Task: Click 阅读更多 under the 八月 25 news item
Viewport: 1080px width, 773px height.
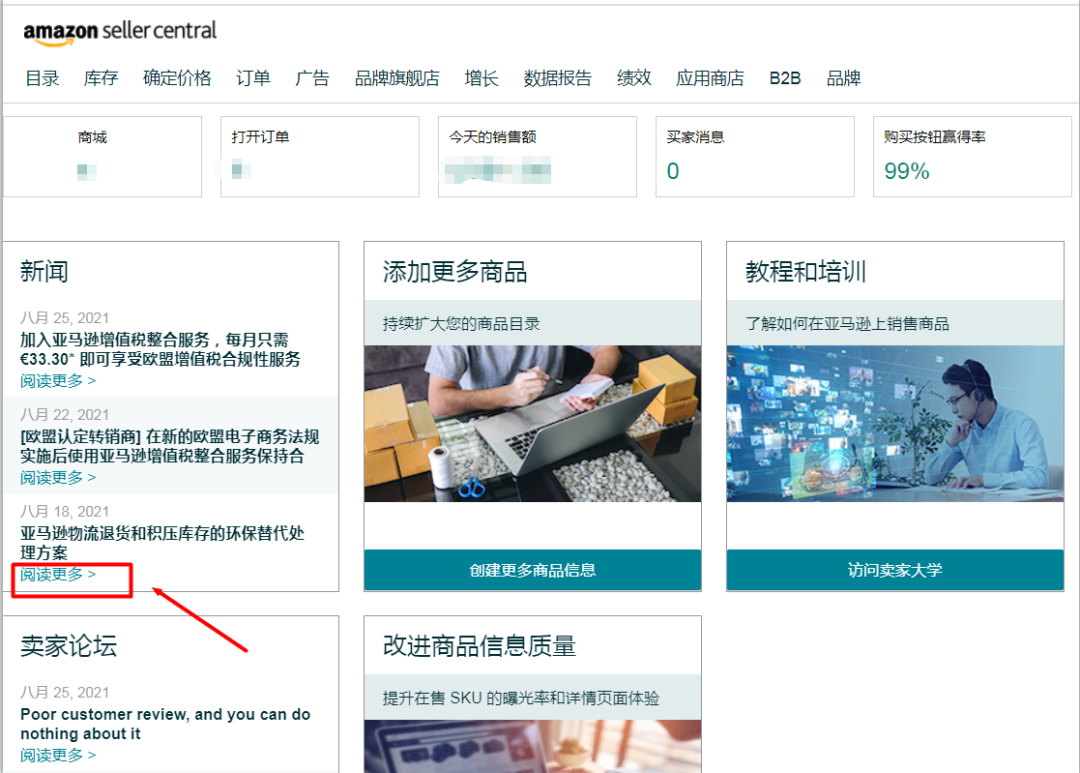Action: click(x=58, y=381)
